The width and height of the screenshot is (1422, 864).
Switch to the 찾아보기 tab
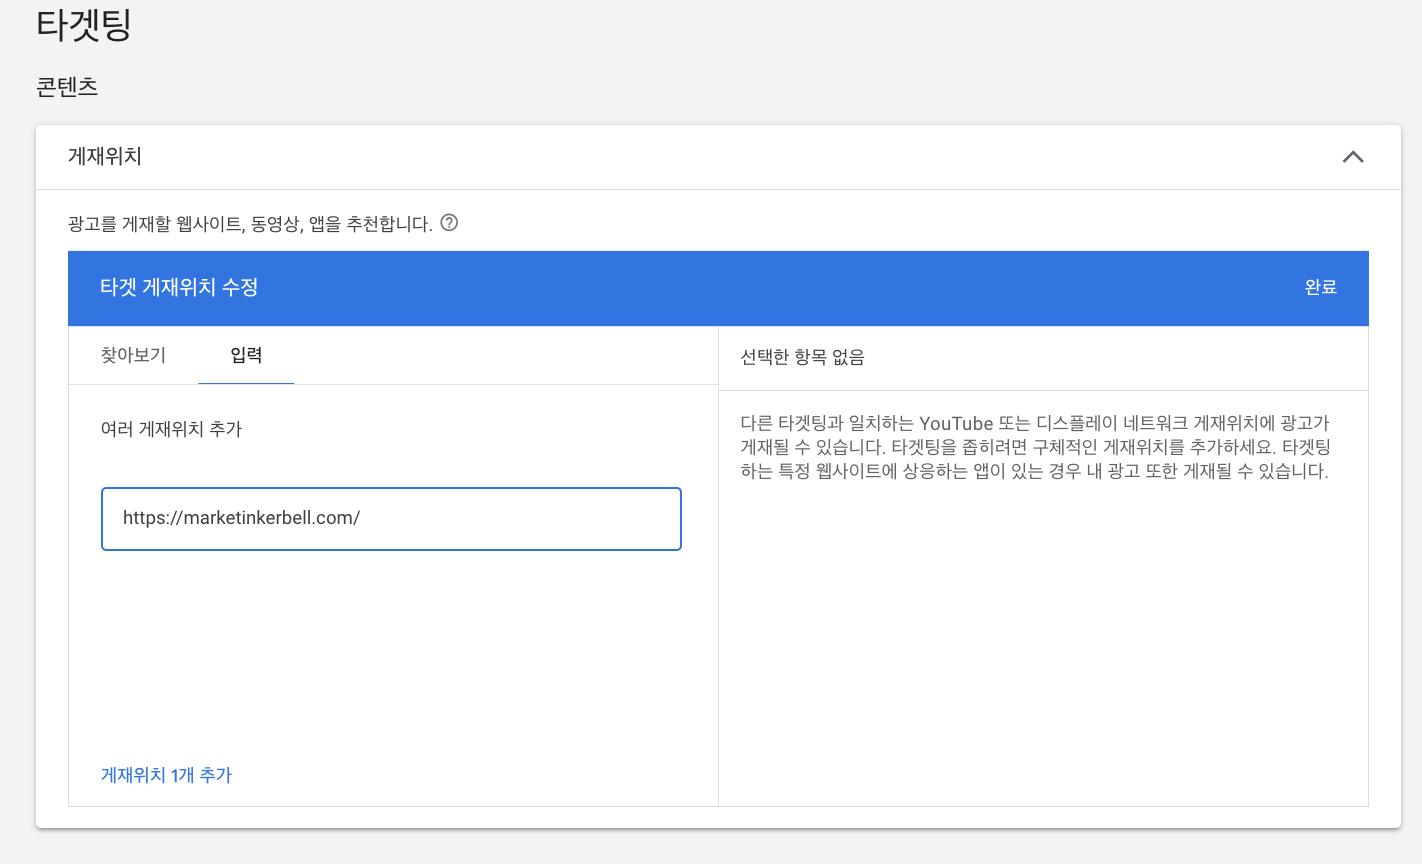(x=133, y=357)
